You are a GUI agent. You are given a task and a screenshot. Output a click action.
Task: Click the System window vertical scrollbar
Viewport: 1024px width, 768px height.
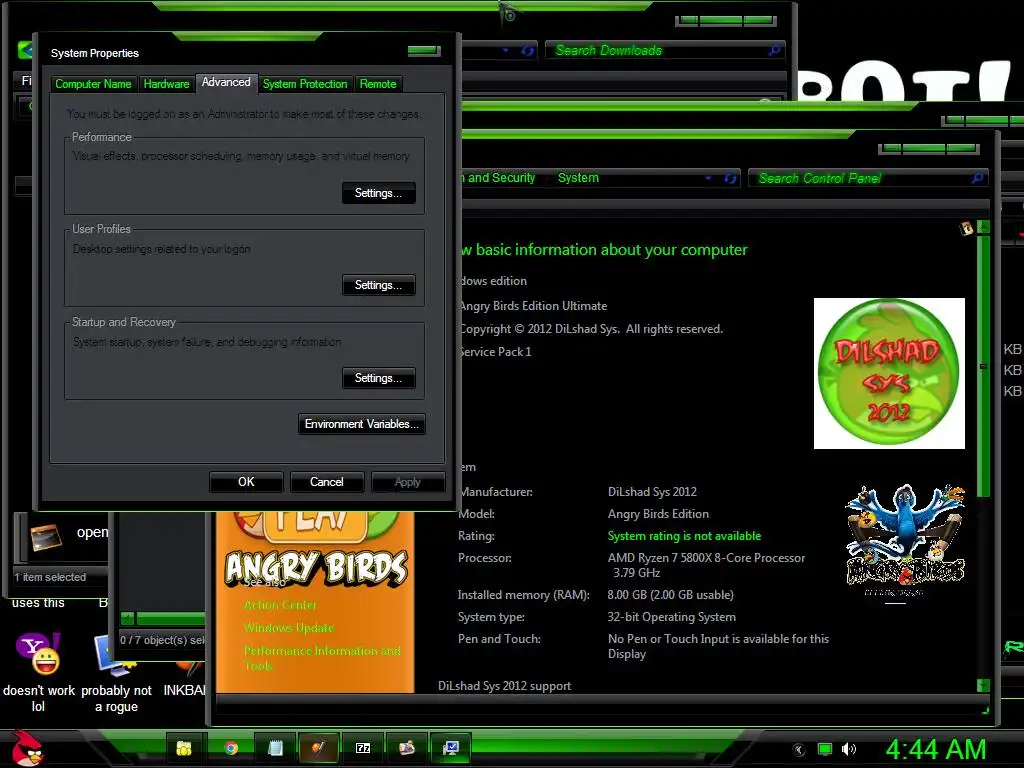tap(984, 366)
